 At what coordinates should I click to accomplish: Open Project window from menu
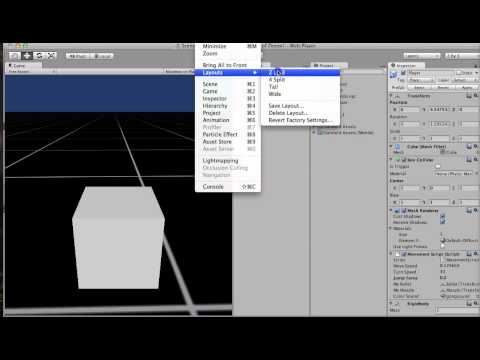coord(228,113)
